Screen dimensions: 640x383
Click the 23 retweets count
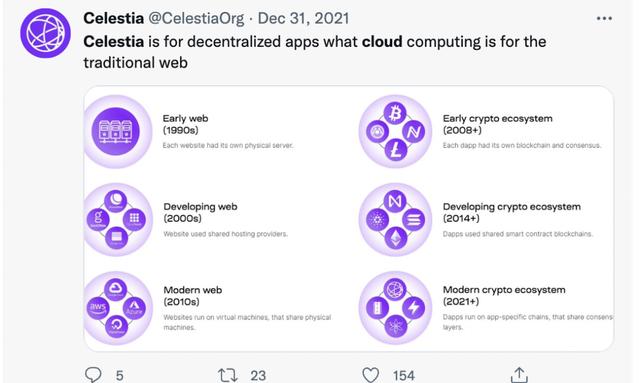pyautogui.click(x=258, y=376)
